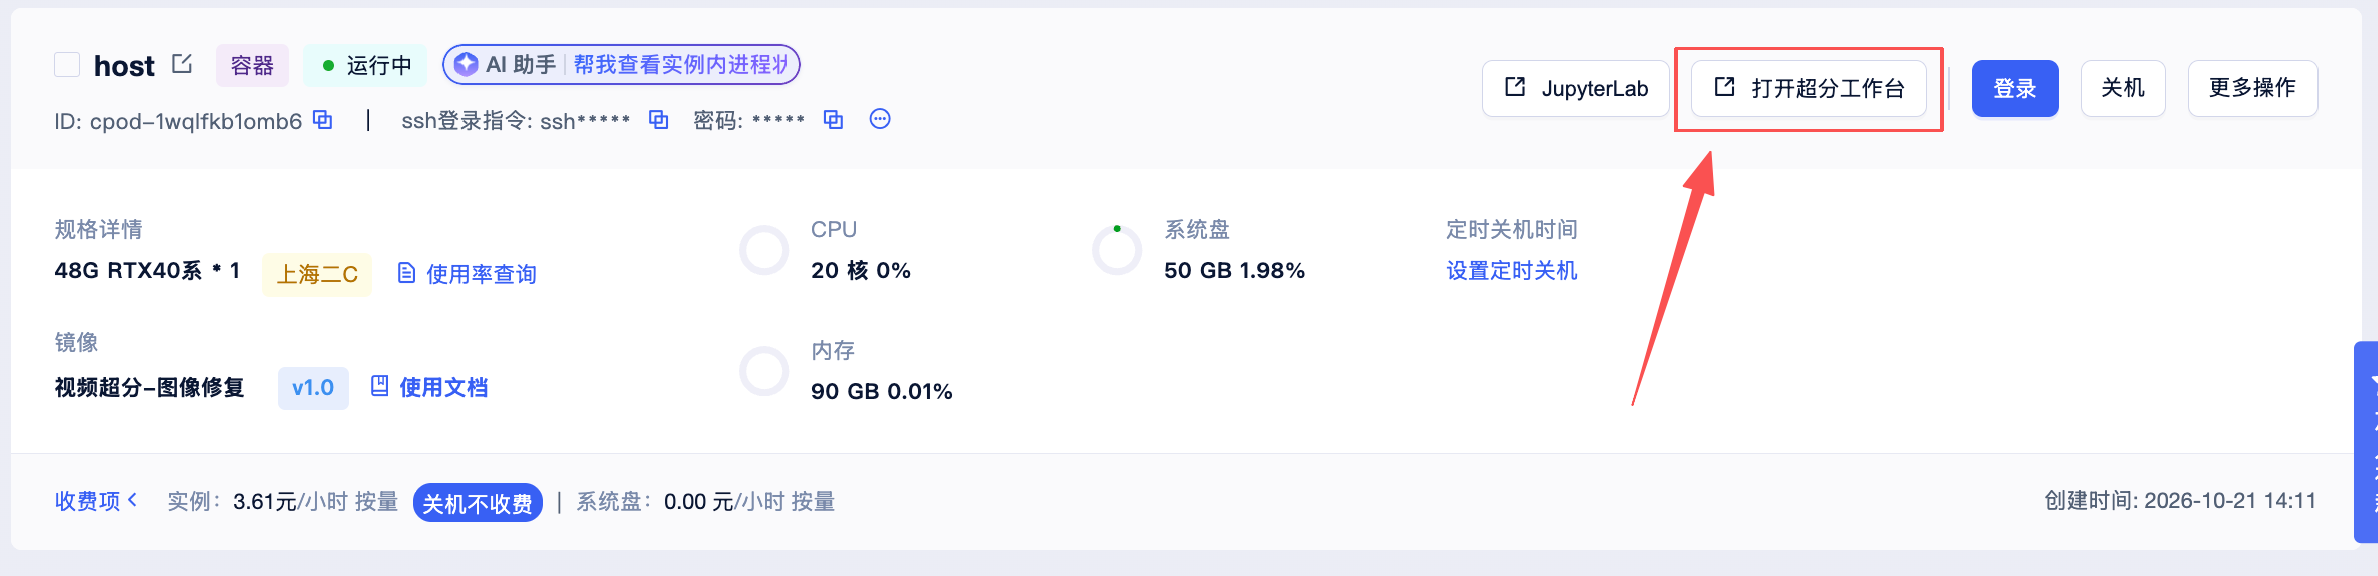This screenshot has height=576, width=2378.
Task: Copy the ssh登录指令 command
Action: [x=658, y=120]
